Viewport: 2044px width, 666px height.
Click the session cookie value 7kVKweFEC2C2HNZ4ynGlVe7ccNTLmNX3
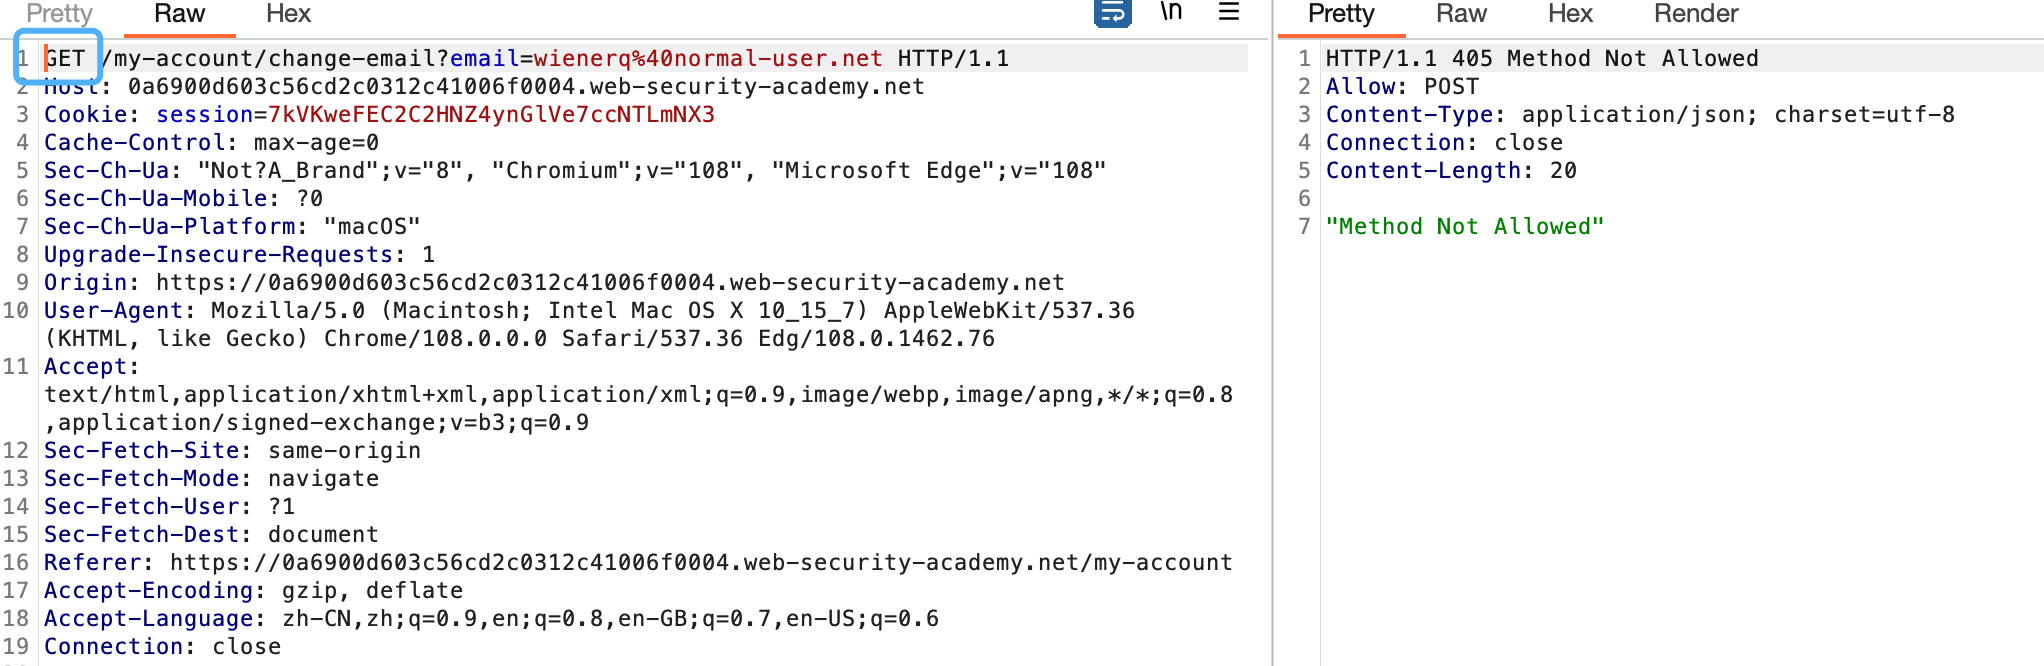[x=491, y=115]
